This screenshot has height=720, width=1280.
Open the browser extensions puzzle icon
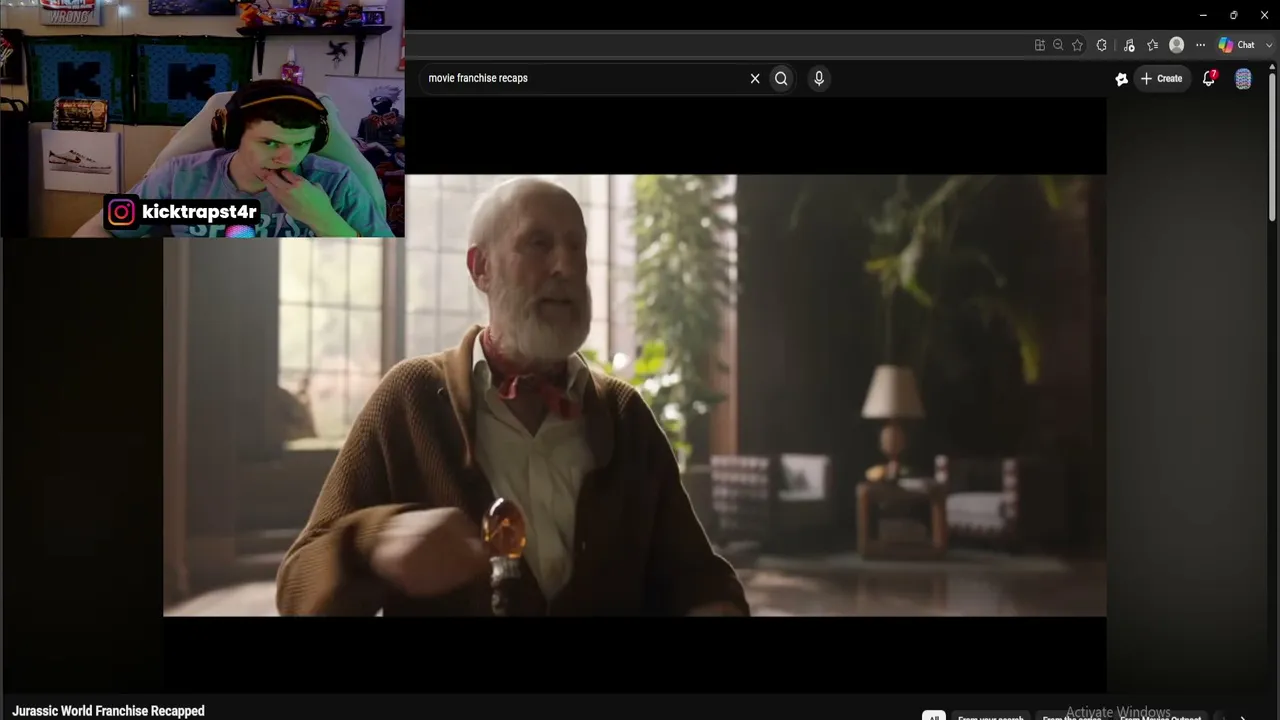[1102, 45]
